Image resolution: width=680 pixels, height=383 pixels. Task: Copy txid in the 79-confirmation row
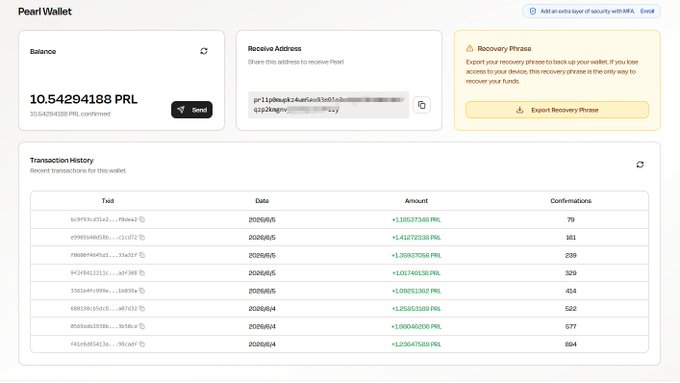point(142,219)
